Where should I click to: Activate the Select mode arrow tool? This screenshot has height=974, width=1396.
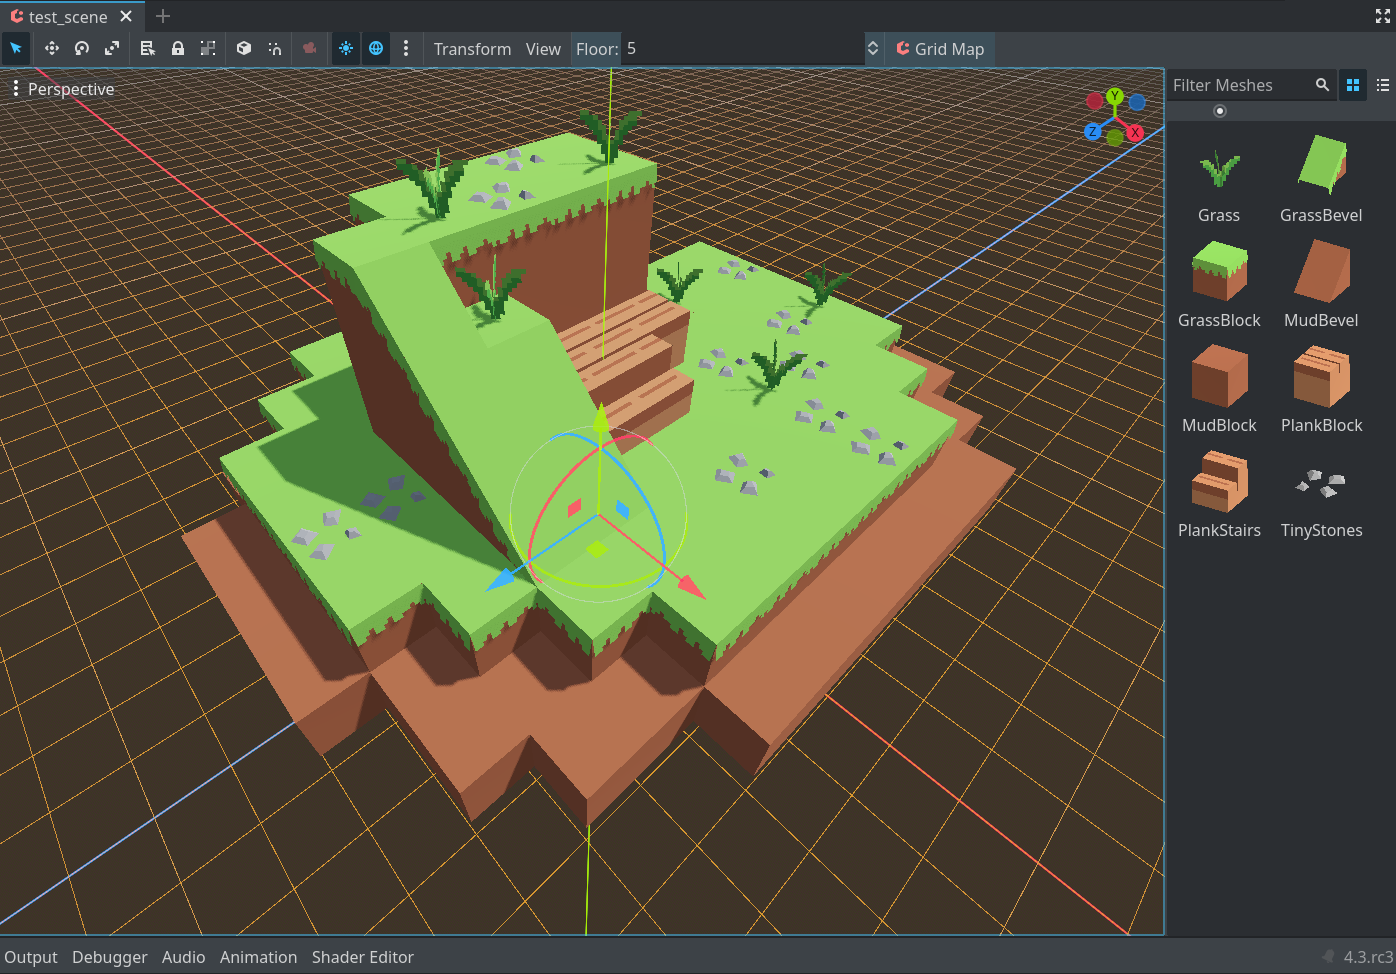tap(16, 48)
